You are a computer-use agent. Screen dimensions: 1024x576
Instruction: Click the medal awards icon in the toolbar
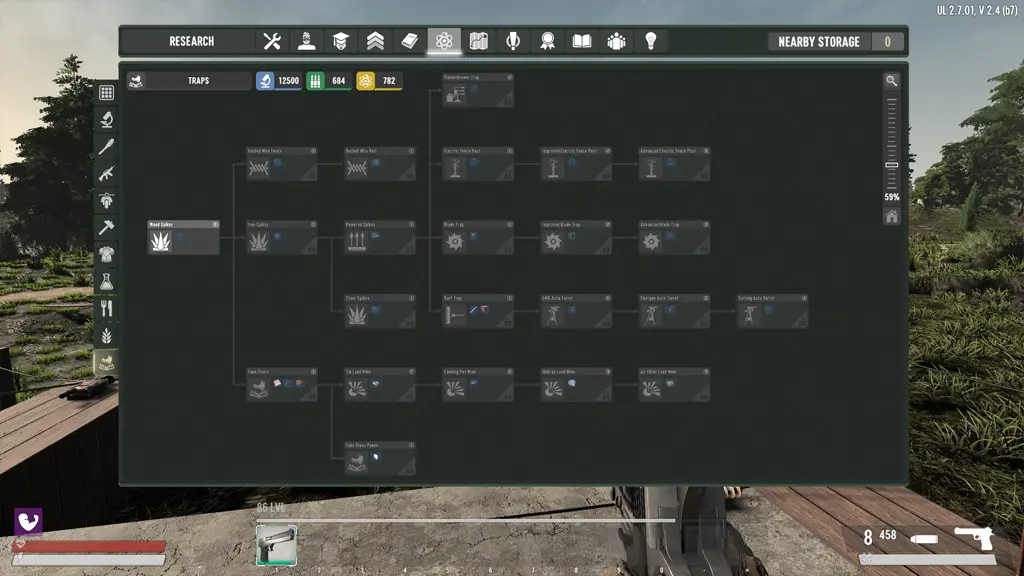(547, 42)
